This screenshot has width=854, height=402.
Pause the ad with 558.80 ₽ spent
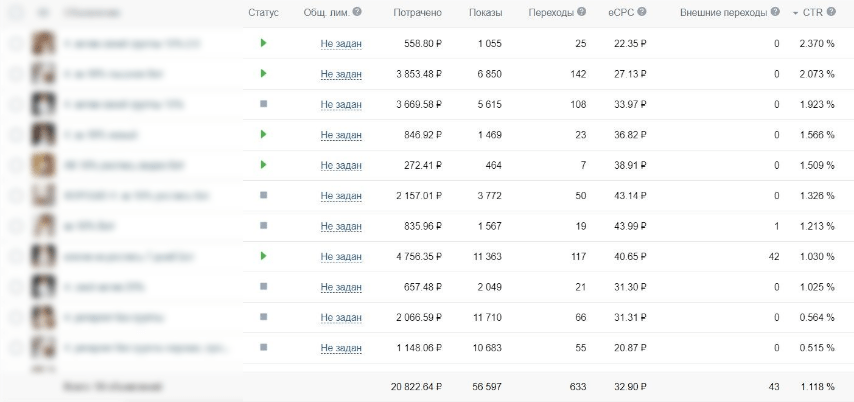click(x=264, y=42)
